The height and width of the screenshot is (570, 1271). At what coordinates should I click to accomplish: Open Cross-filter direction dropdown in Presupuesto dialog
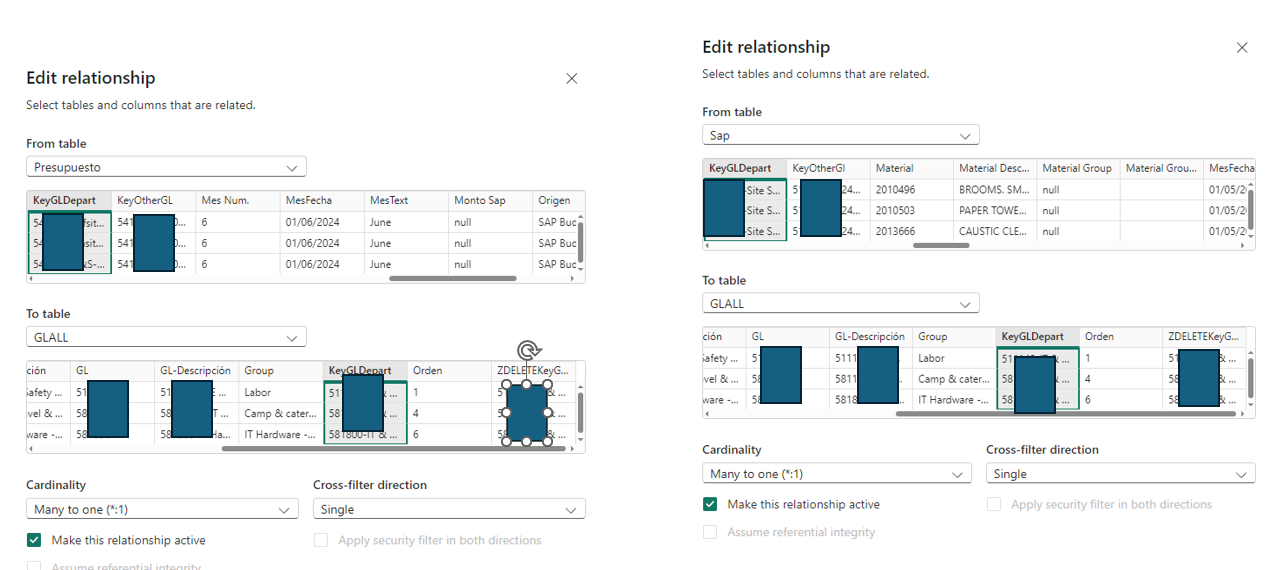coord(449,509)
